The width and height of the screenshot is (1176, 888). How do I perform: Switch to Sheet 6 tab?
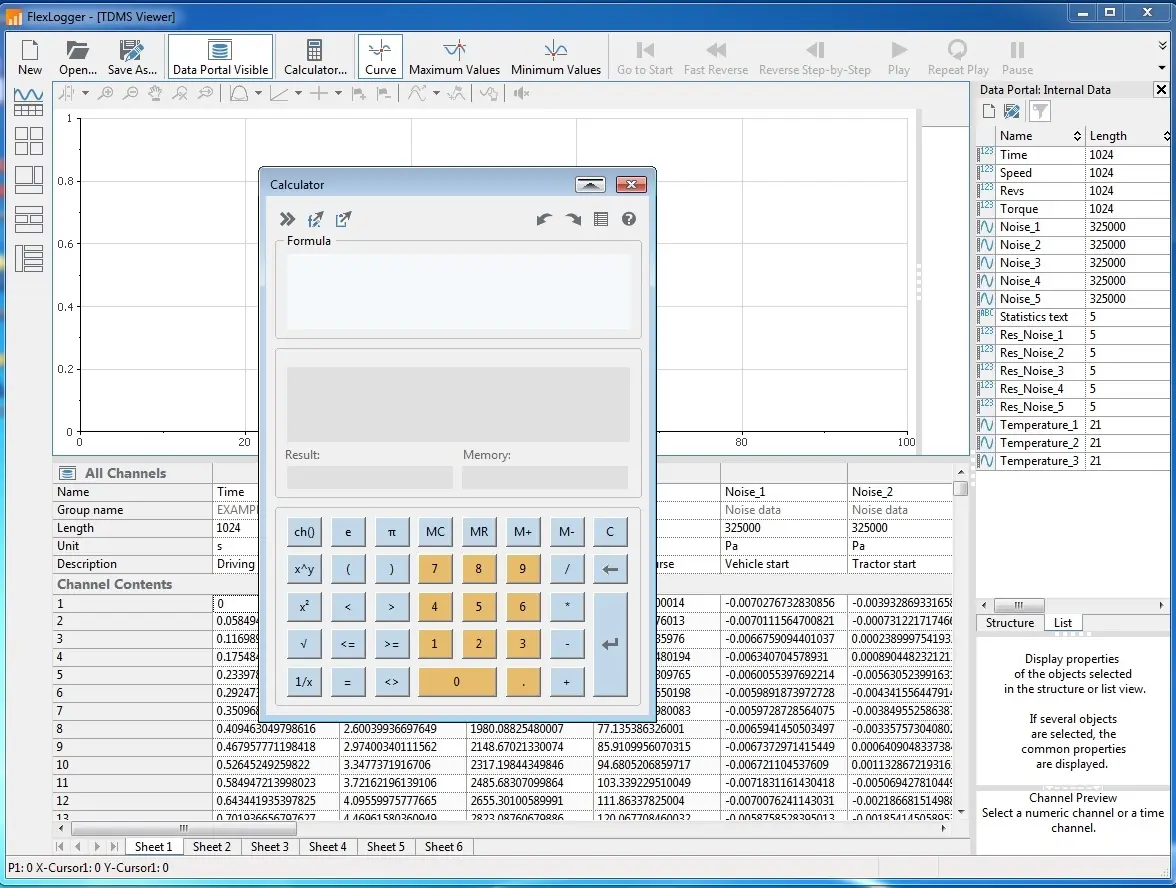pos(443,847)
